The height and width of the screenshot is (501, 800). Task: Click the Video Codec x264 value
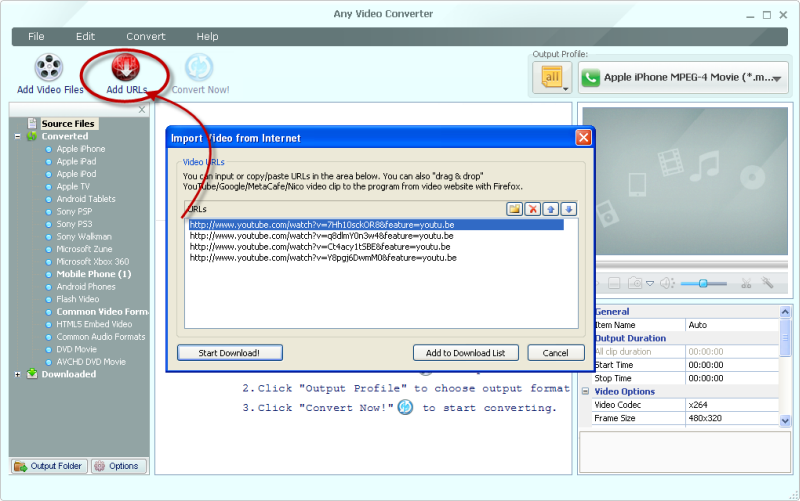point(732,405)
